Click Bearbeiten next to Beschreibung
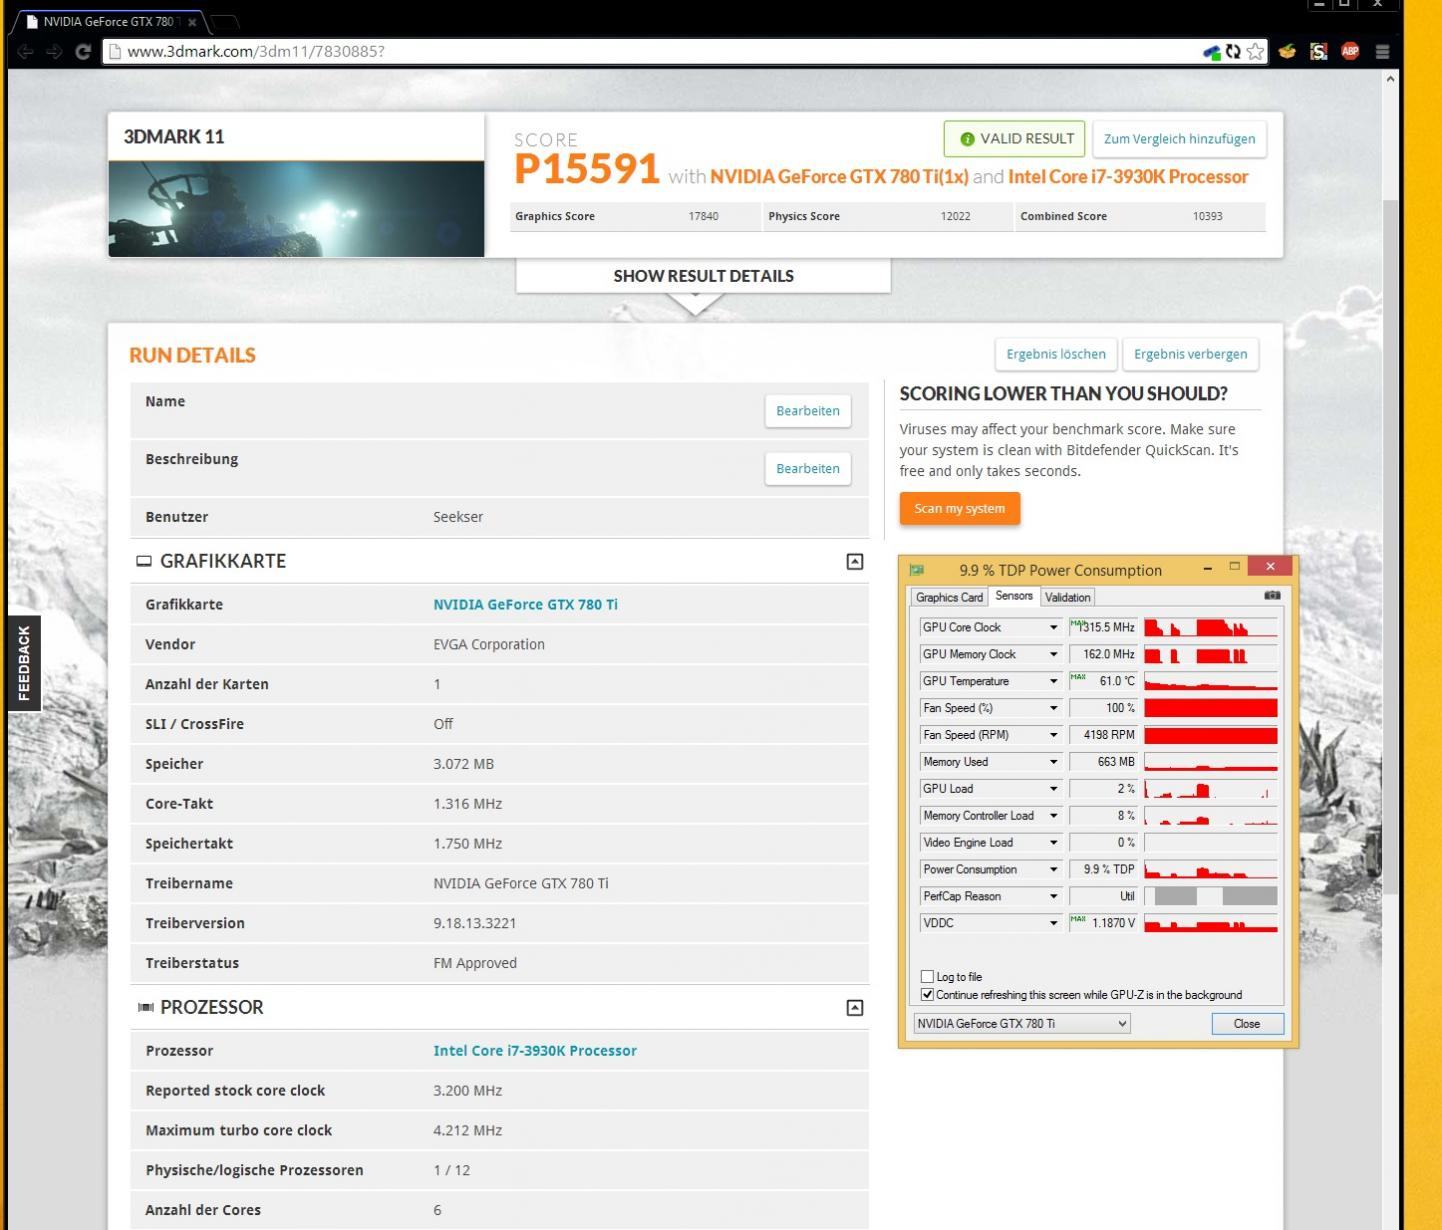 pyautogui.click(x=808, y=469)
